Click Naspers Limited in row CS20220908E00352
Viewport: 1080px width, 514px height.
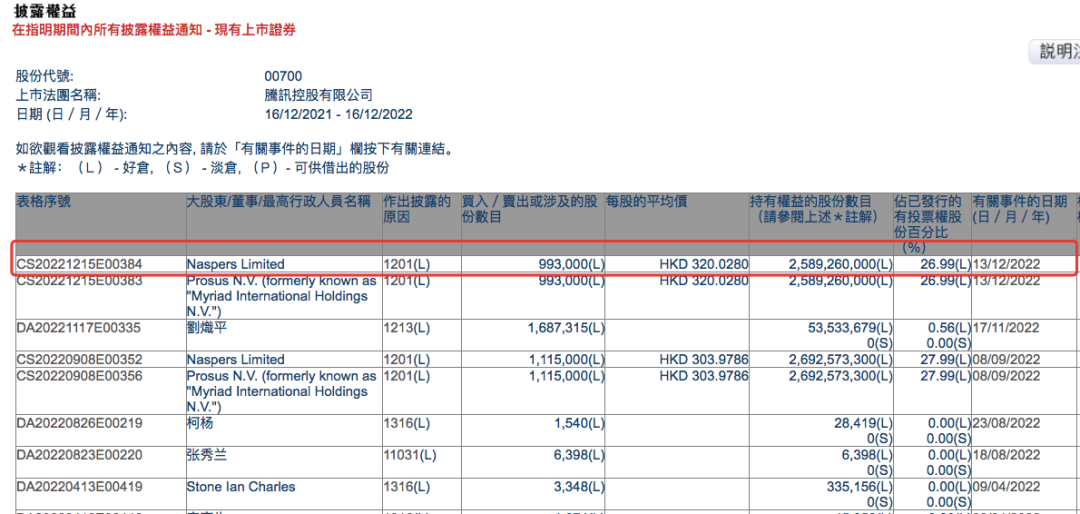click(x=236, y=359)
